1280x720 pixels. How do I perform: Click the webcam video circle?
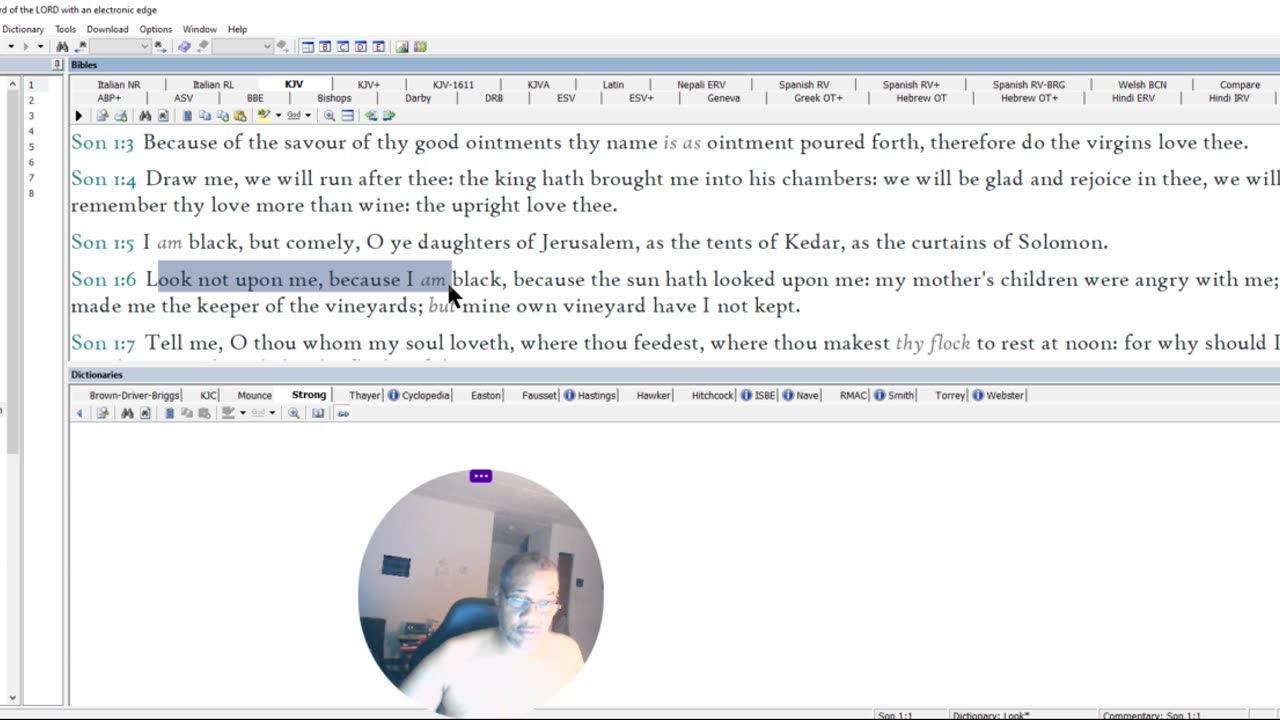tap(481, 592)
